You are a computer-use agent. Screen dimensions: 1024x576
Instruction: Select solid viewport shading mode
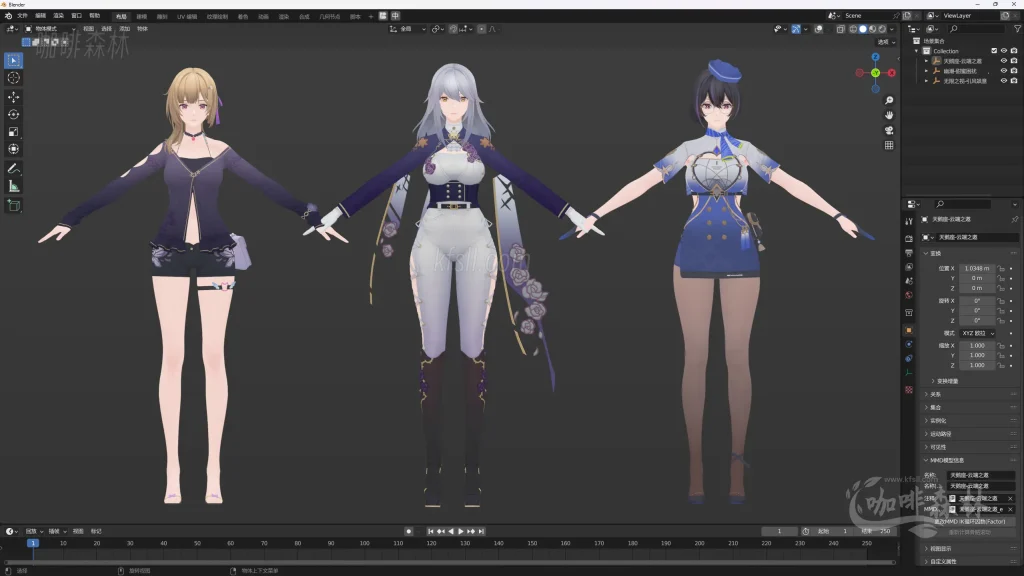863,29
